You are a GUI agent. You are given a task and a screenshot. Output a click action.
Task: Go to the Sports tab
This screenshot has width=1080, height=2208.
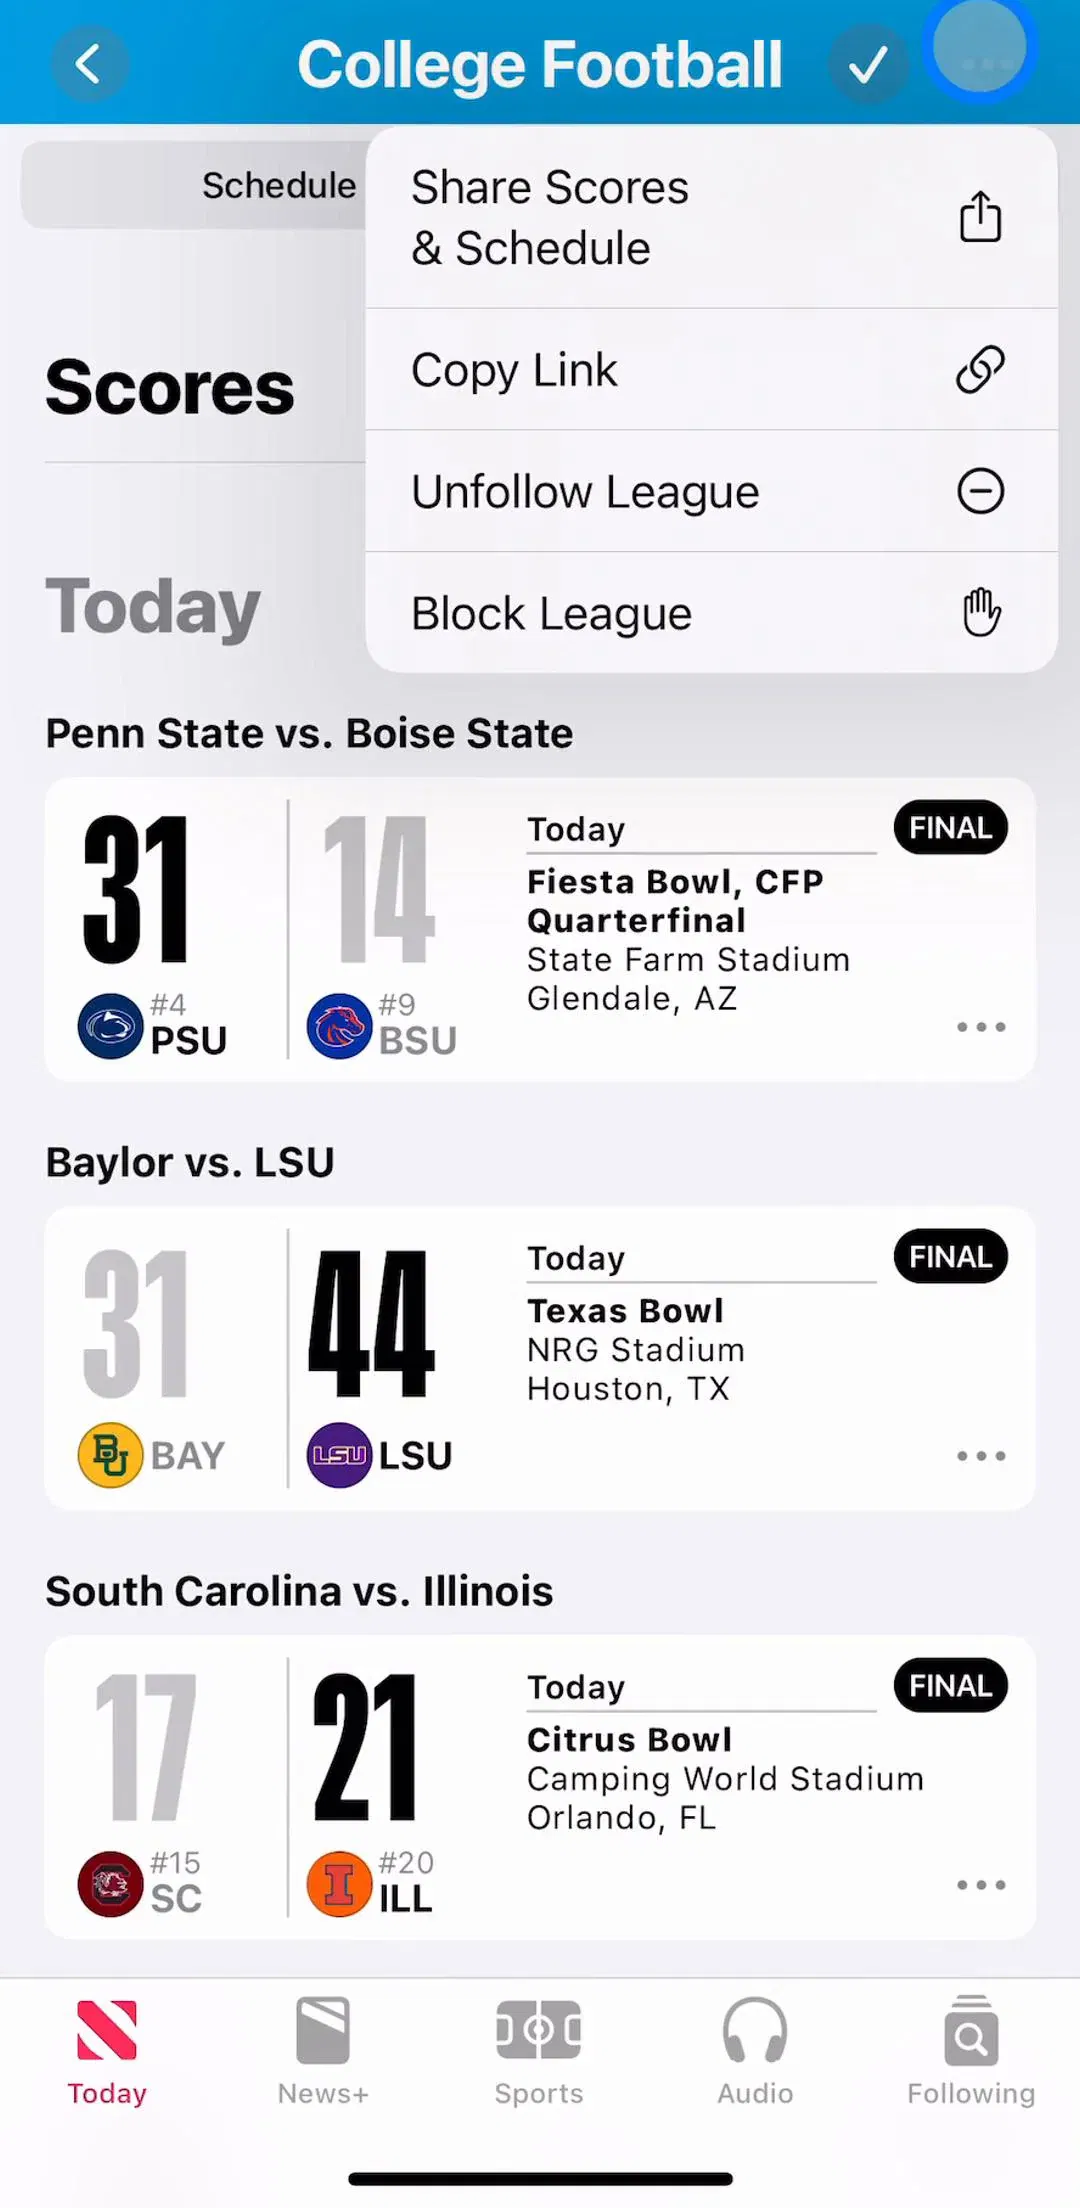point(539,2052)
